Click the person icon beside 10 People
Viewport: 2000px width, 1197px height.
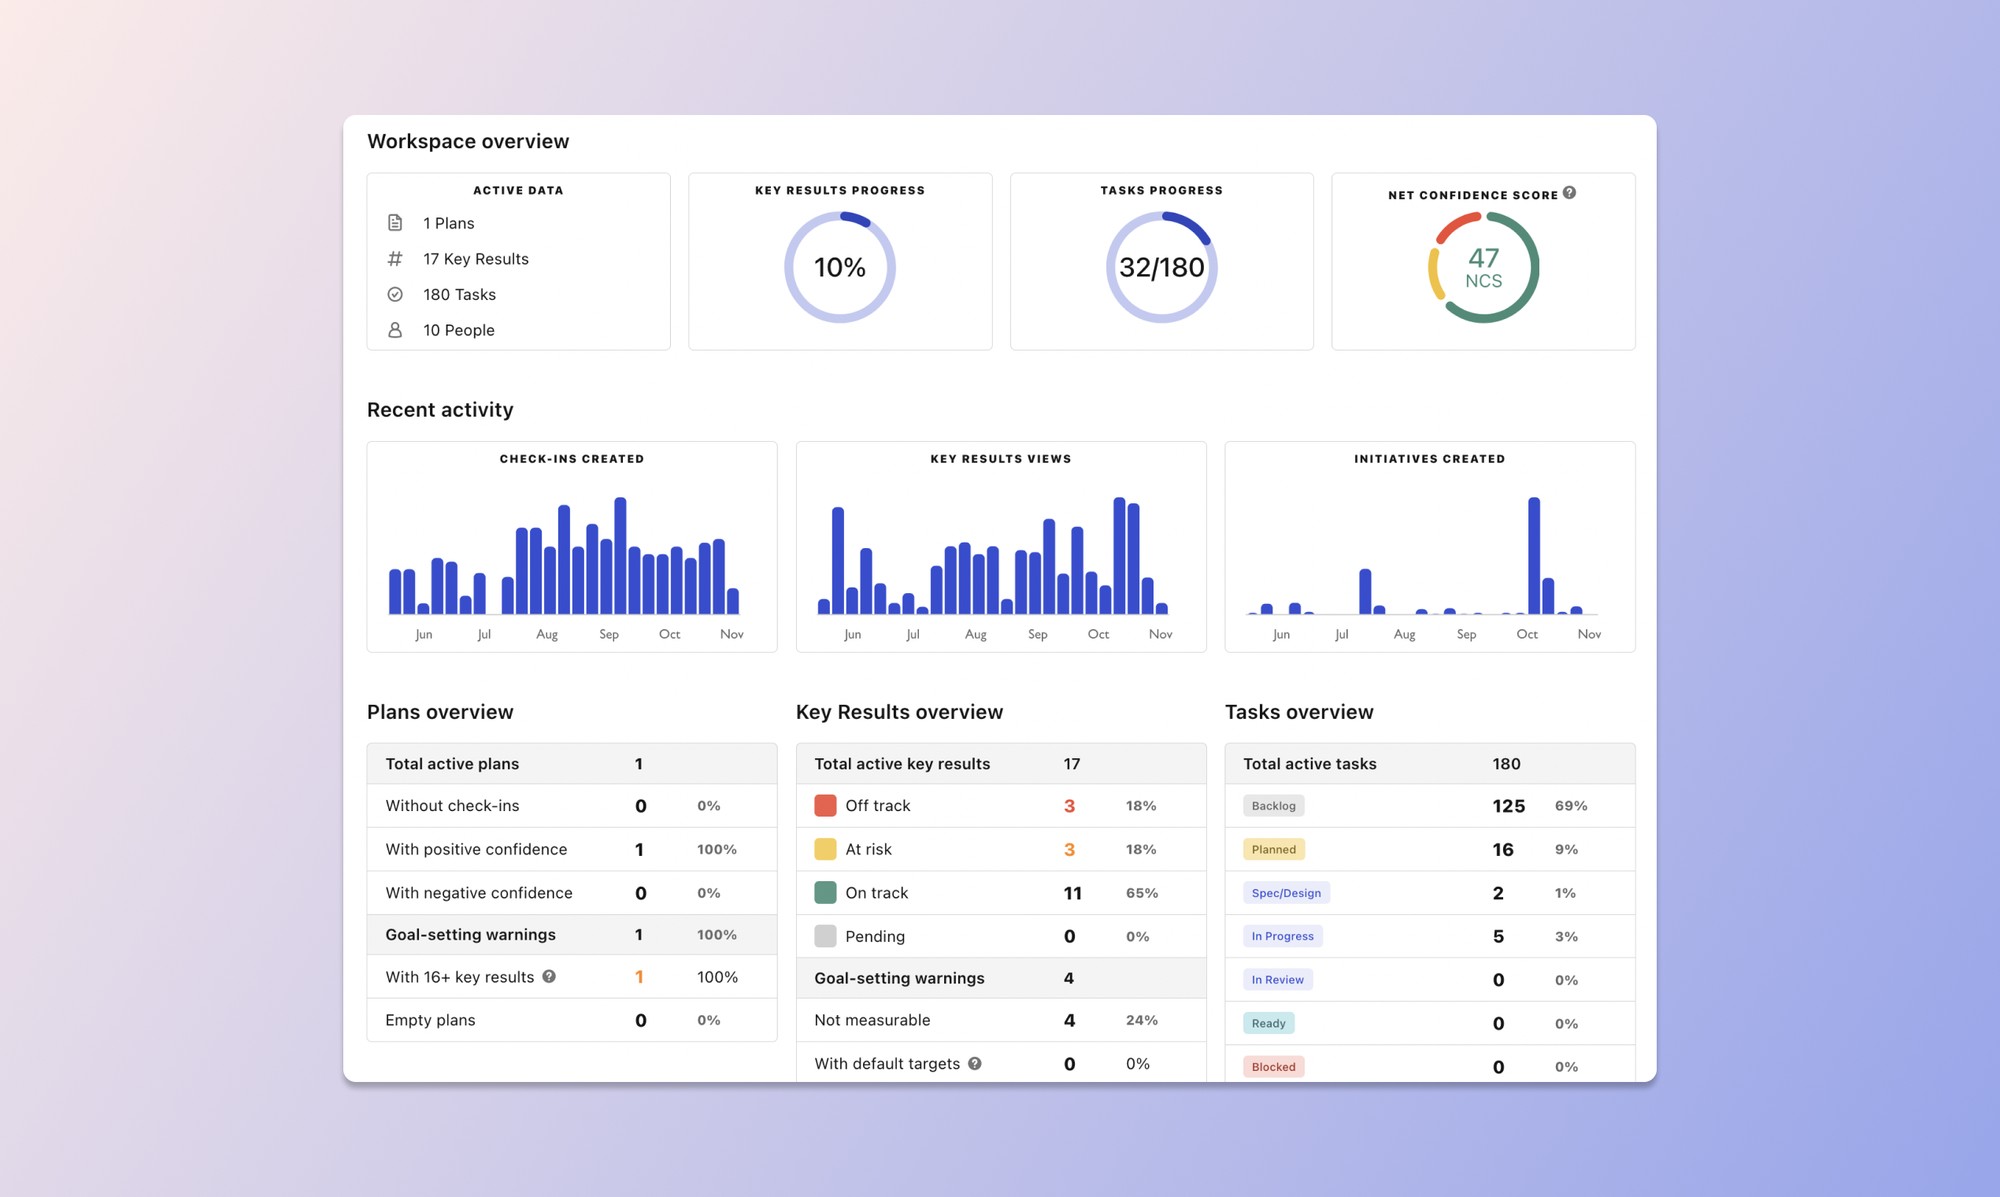tap(395, 329)
